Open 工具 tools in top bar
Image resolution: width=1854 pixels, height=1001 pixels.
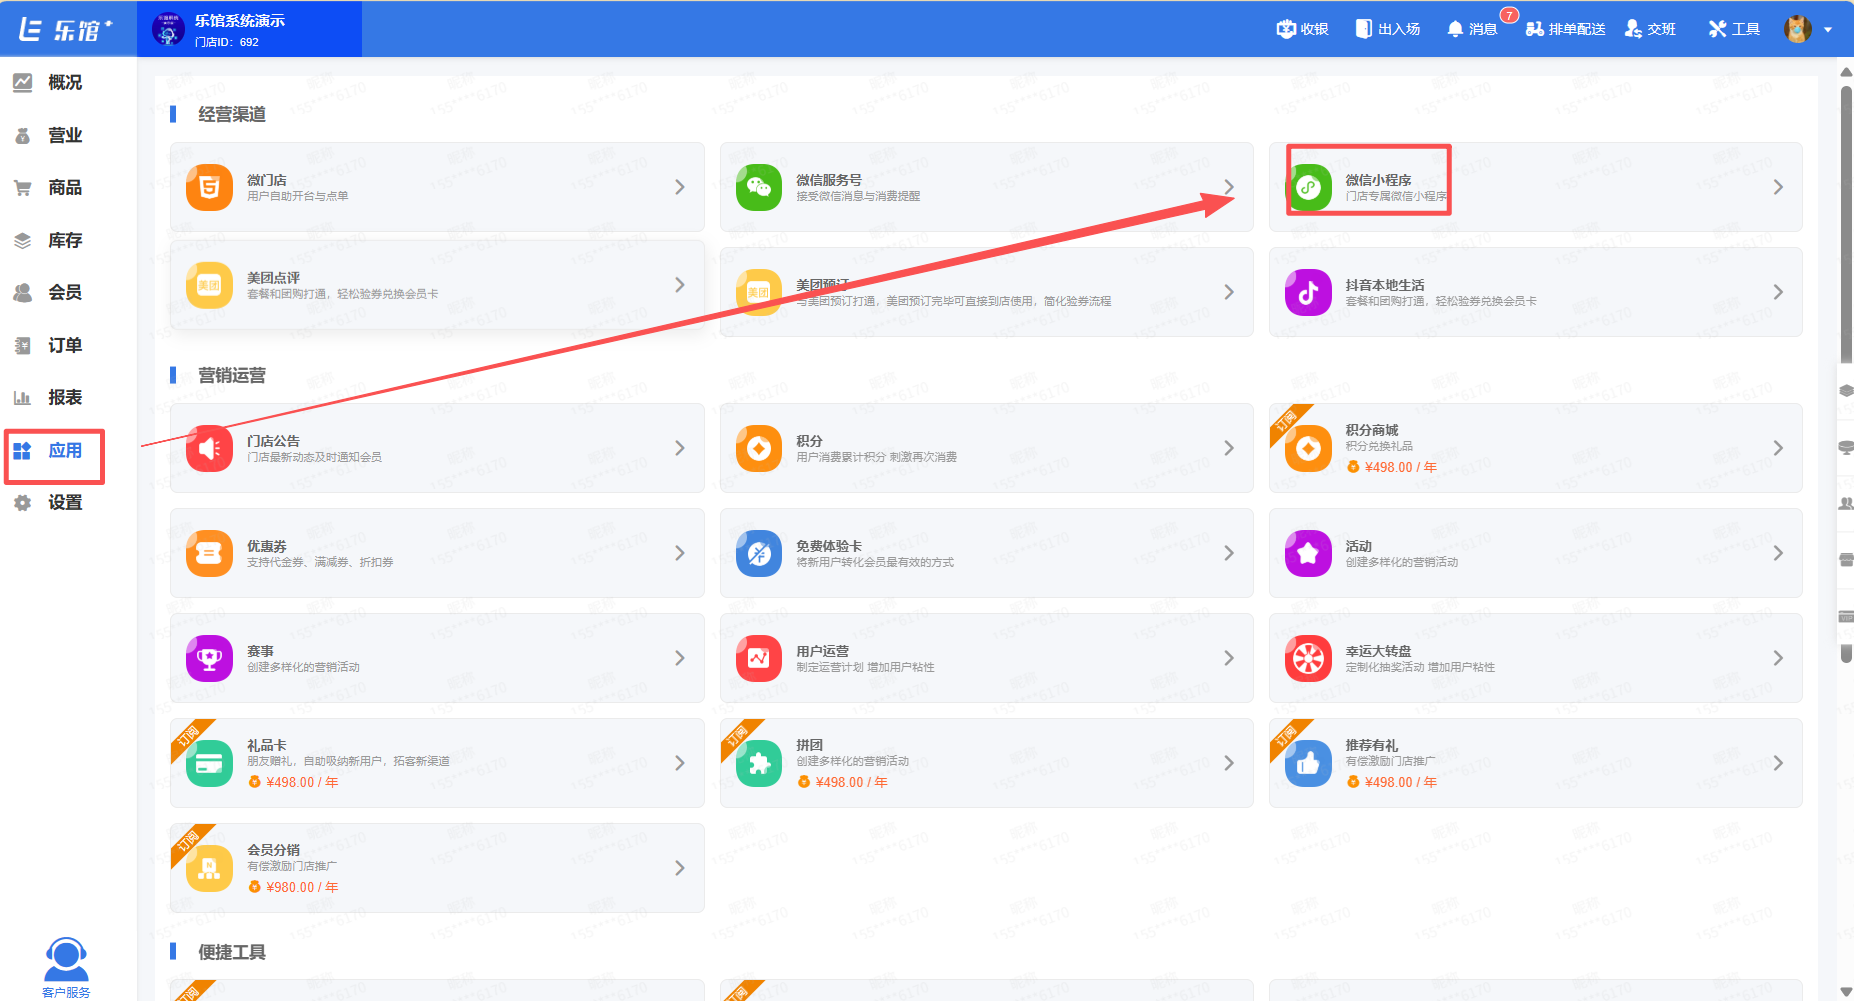pos(1734,29)
